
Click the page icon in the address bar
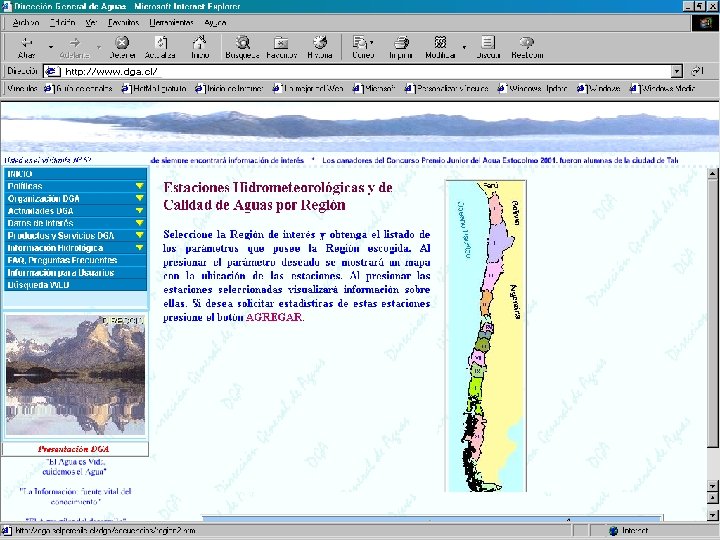(52, 71)
